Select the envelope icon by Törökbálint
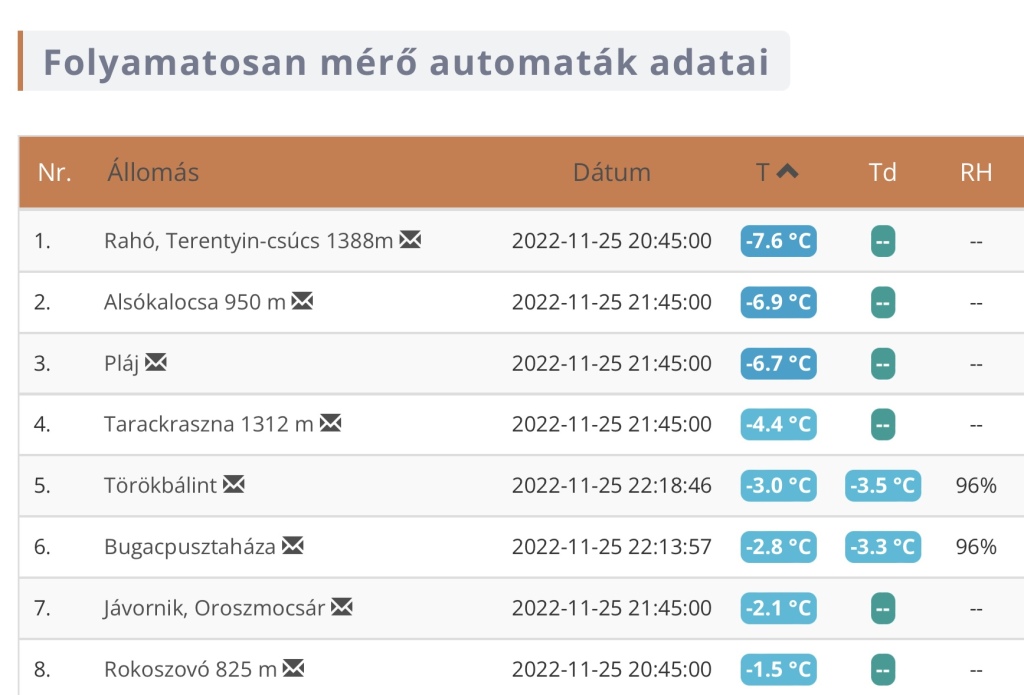Image resolution: width=1024 pixels, height=695 pixels. click(x=233, y=485)
